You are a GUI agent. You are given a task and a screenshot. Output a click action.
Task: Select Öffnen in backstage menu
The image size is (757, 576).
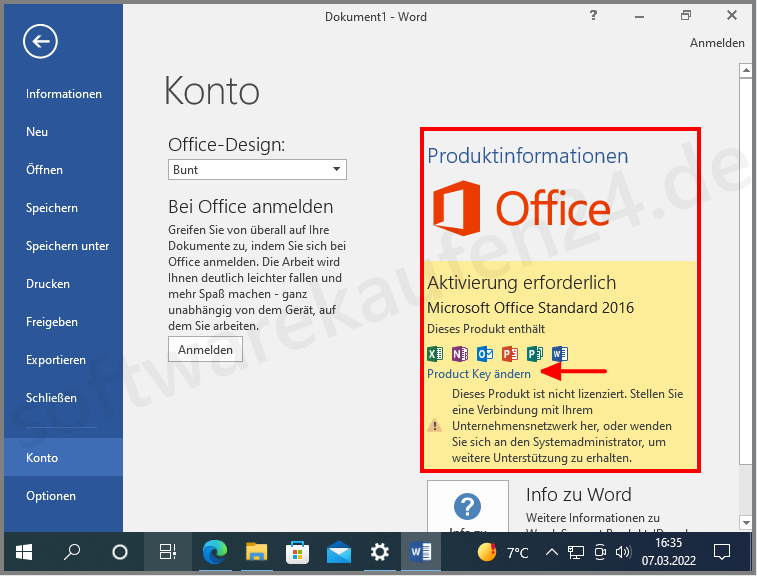point(64,170)
